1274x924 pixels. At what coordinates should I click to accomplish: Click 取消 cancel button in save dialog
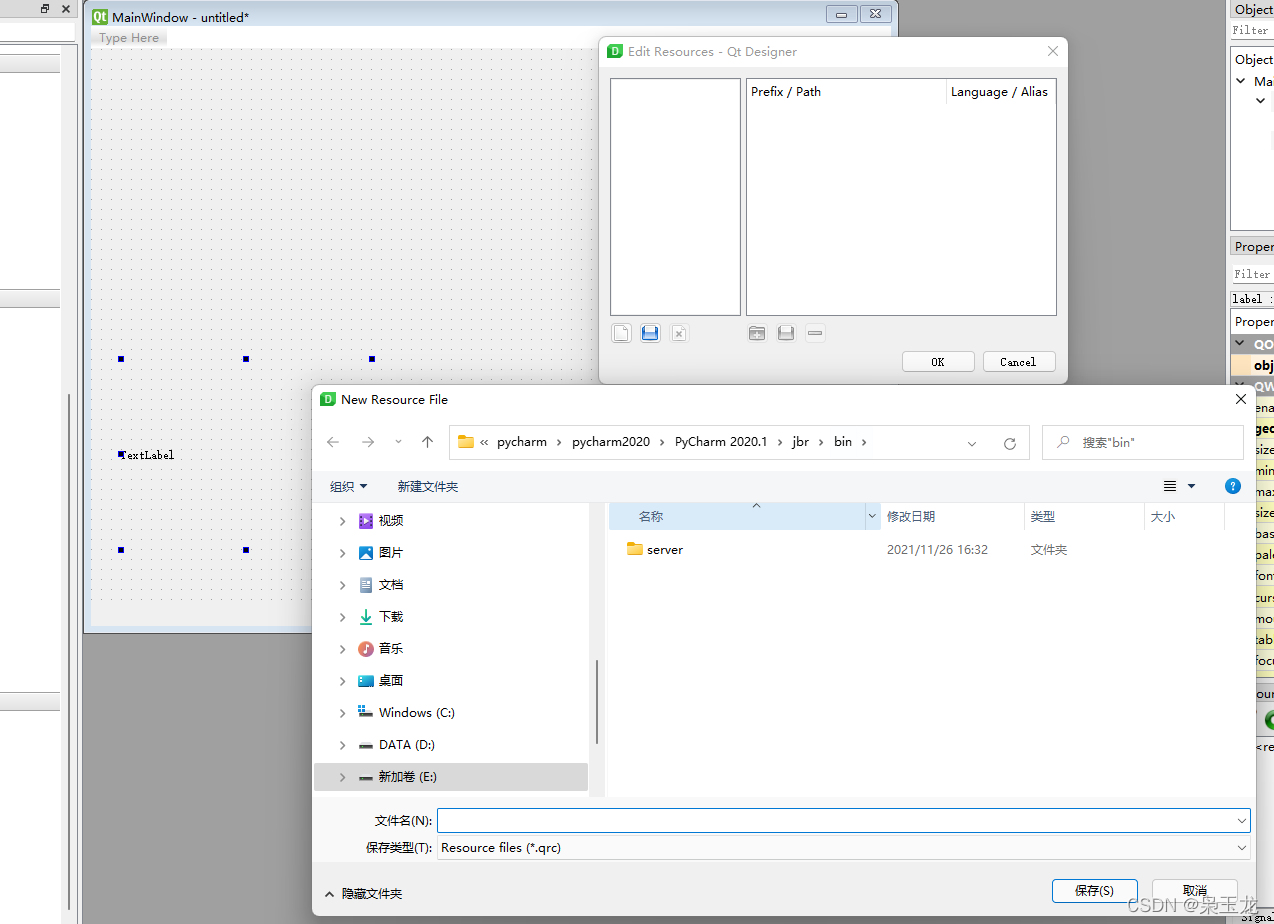pyautogui.click(x=1194, y=890)
